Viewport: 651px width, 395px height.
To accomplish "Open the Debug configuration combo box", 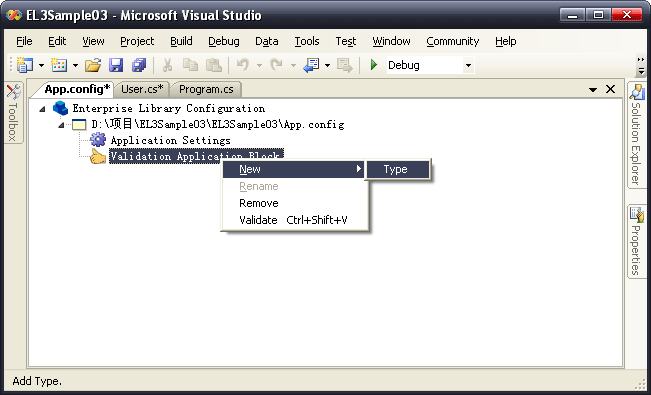I will point(431,65).
